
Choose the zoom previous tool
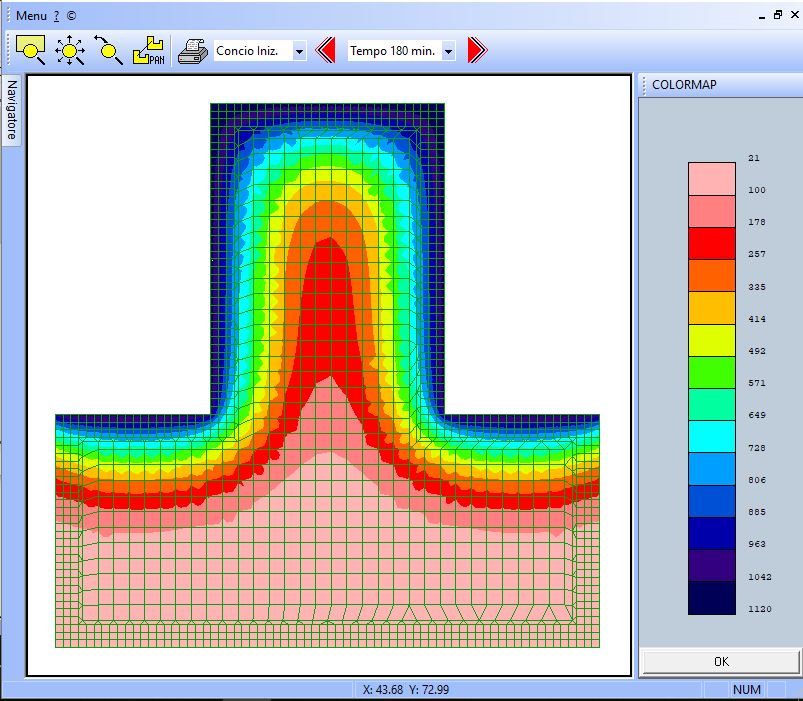[x=108, y=50]
